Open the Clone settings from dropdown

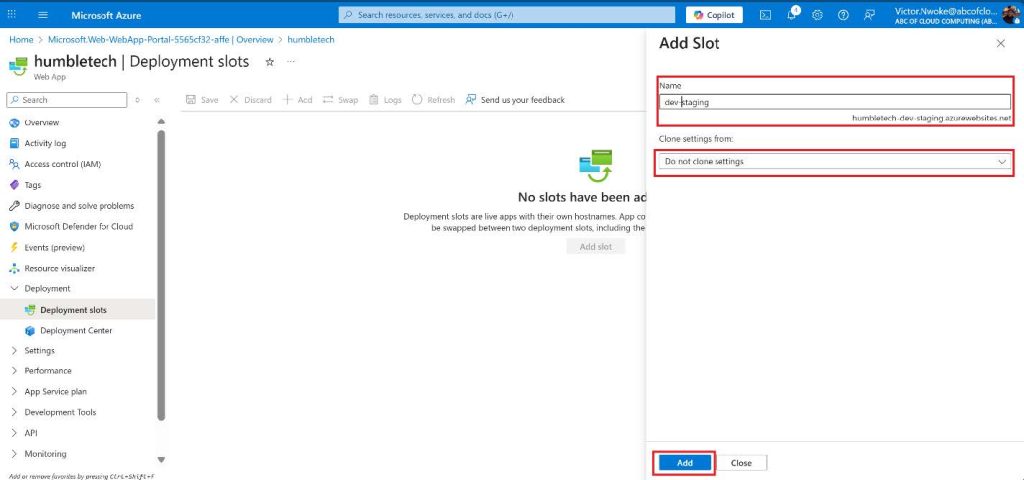pyautogui.click(x=835, y=161)
